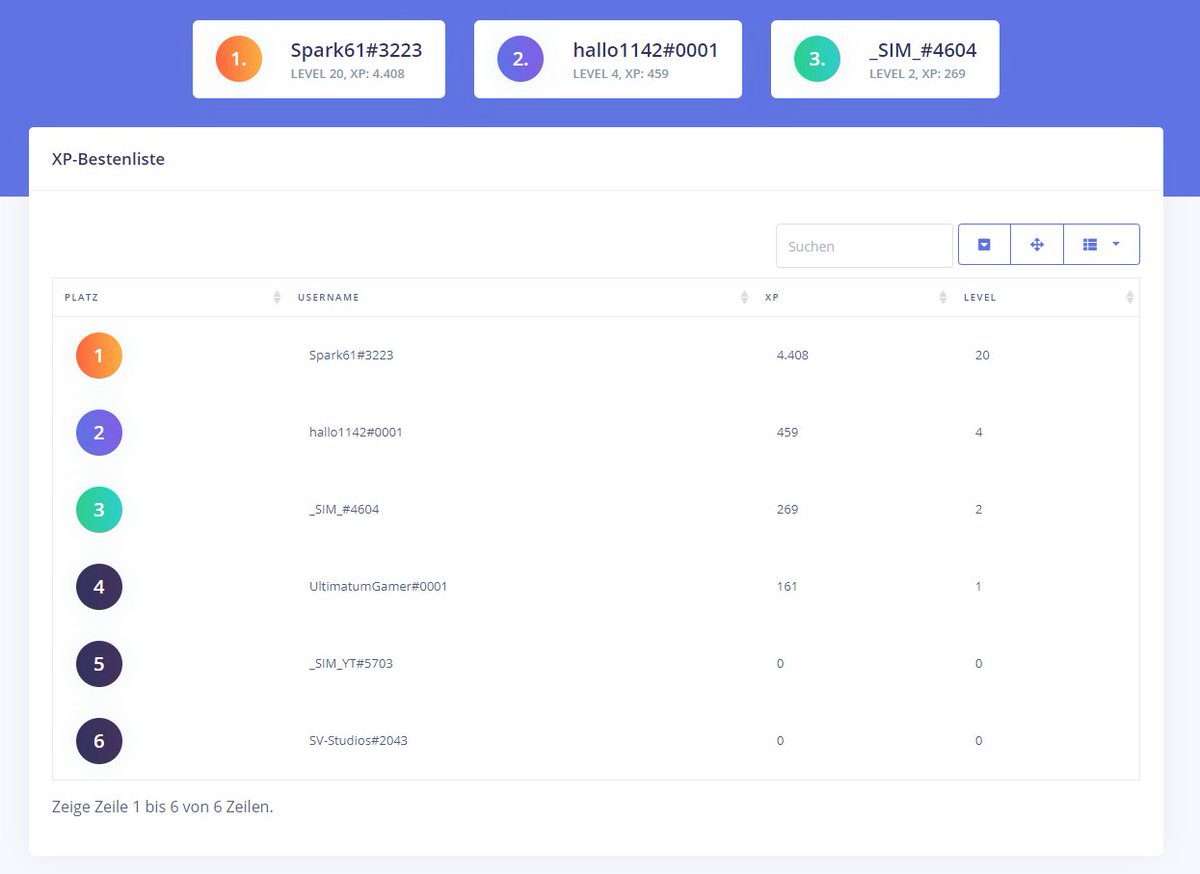1200x874 pixels.
Task: Click the green rank 3 badge in table
Action: (99, 509)
